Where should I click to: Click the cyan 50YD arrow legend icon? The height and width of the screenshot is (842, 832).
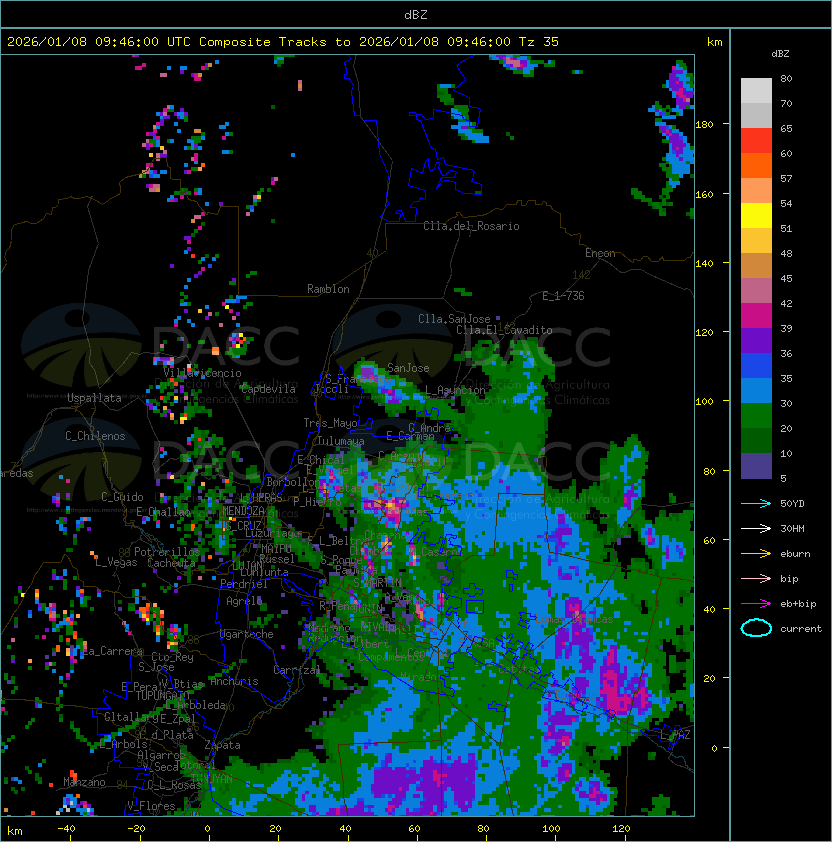(756, 504)
